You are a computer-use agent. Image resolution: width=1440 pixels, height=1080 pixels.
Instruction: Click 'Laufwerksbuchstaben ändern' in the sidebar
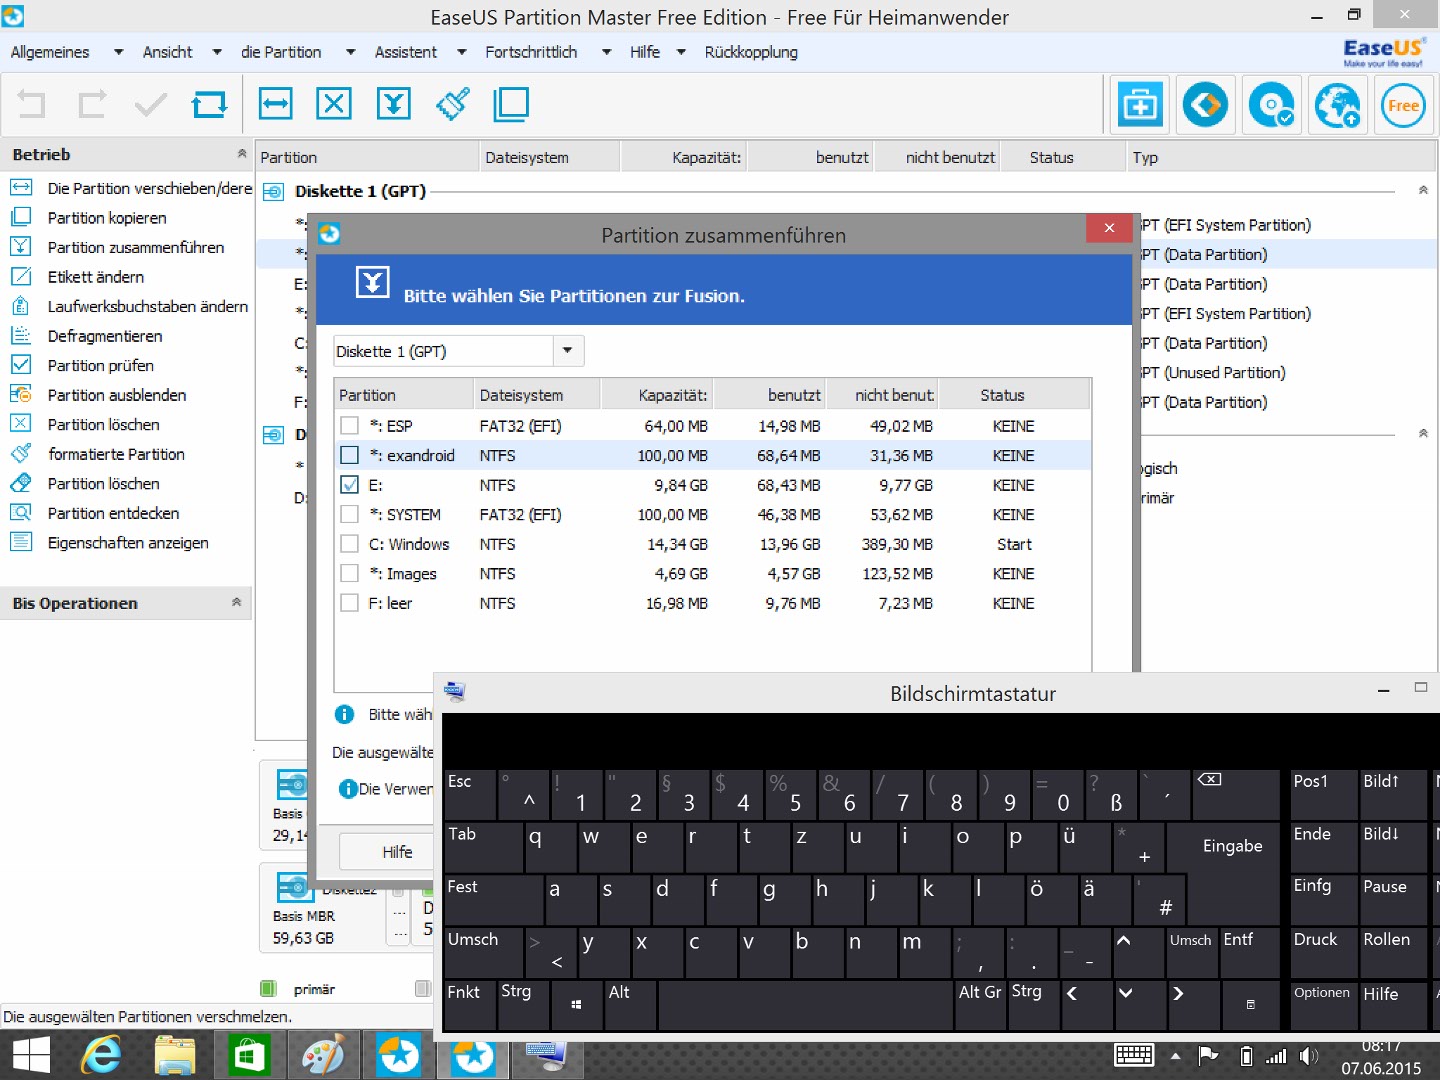point(148,306)
